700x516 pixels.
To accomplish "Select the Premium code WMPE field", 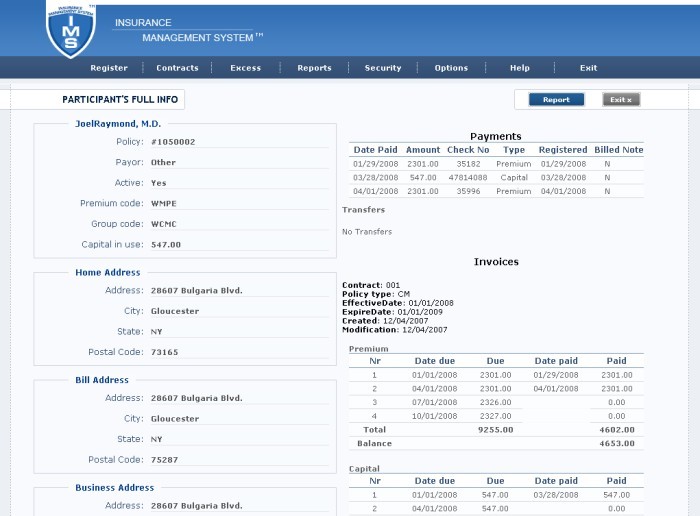I will coord(240,204).
